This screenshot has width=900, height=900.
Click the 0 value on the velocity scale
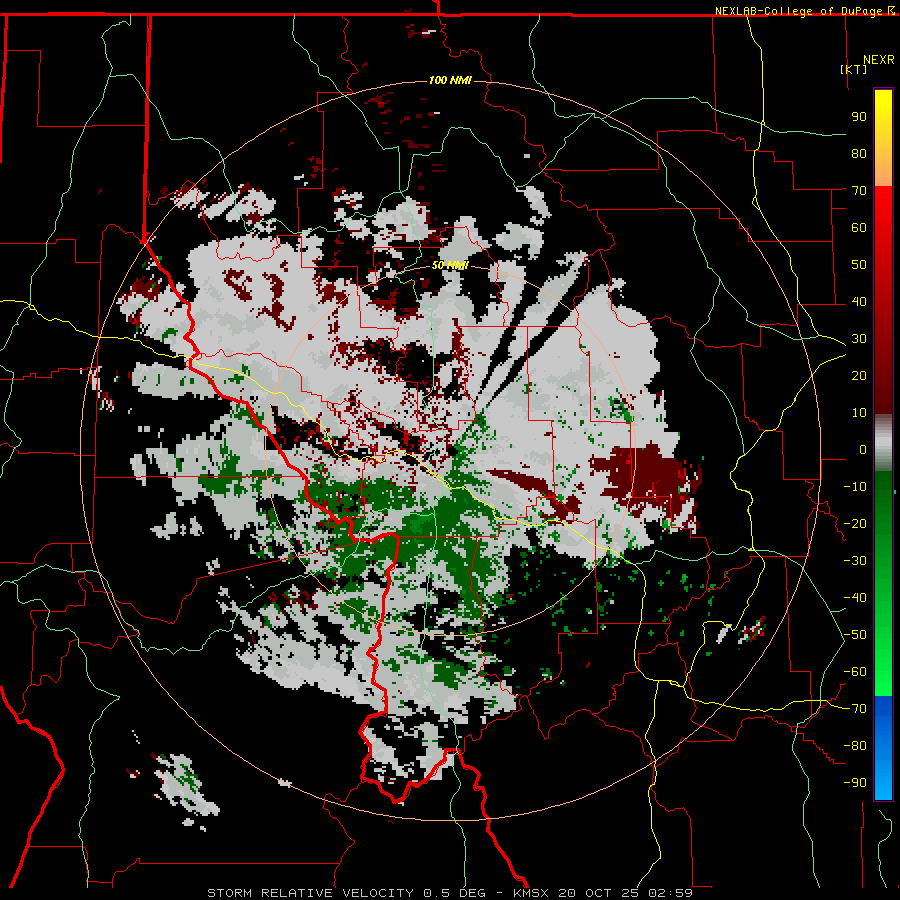863,450
